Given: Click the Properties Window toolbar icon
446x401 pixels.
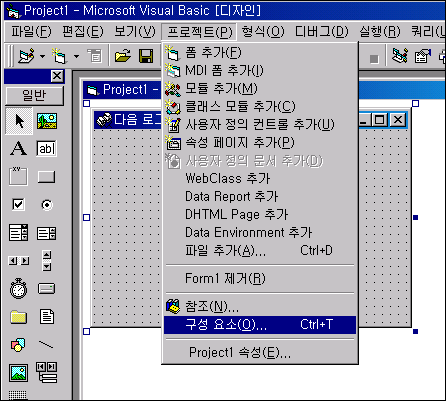Looking at the screenshot, I should [x=423, y=56].
